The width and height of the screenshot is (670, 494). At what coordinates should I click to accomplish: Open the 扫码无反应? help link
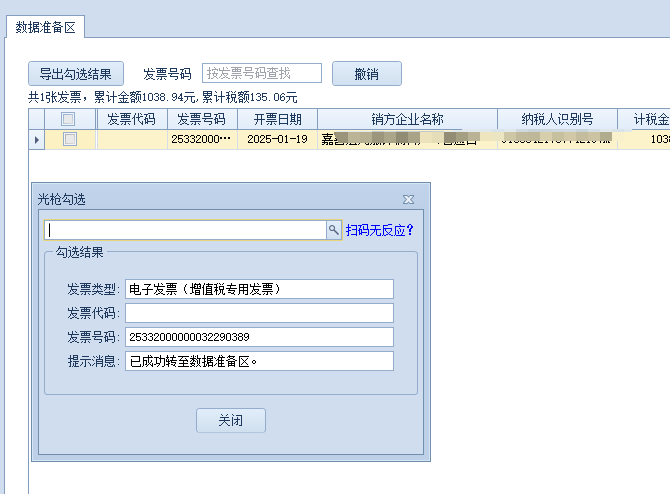point(380,230)
